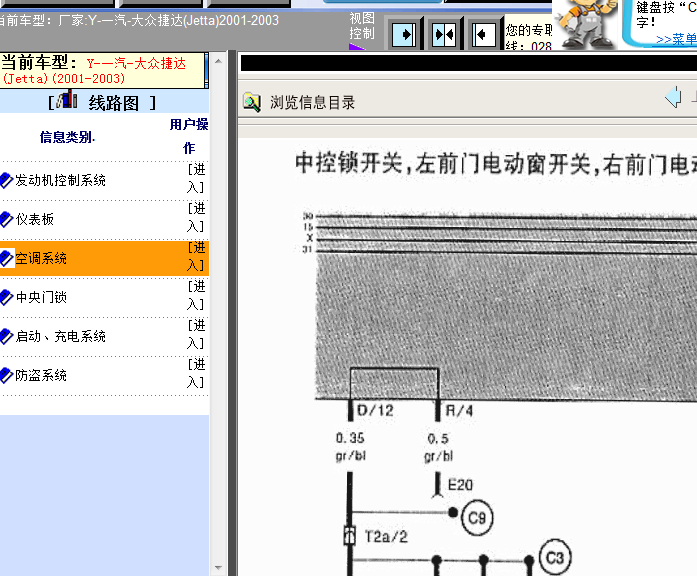This screenshot has height=576, width=697.
Task: Open the 仪表板 category
Action: [35, 219]
